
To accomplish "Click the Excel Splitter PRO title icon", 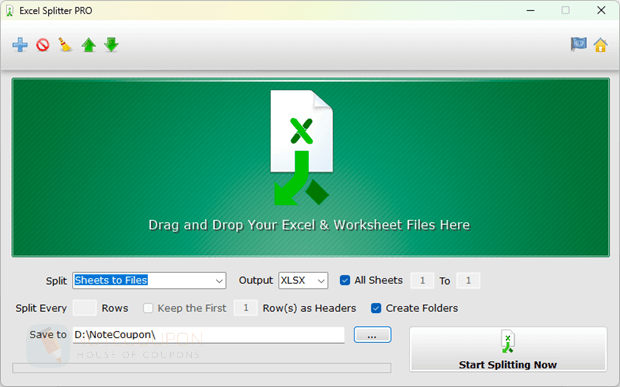I will (x=9, y=11).
